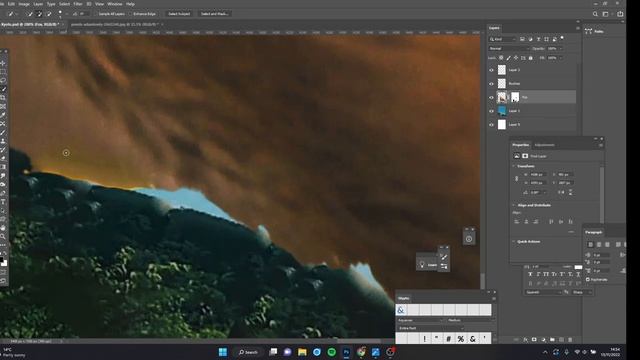Image resolution: width=640 pixels, height=360 pixels.
Task: Click filter for type layers icon
Action: (538, 39)
